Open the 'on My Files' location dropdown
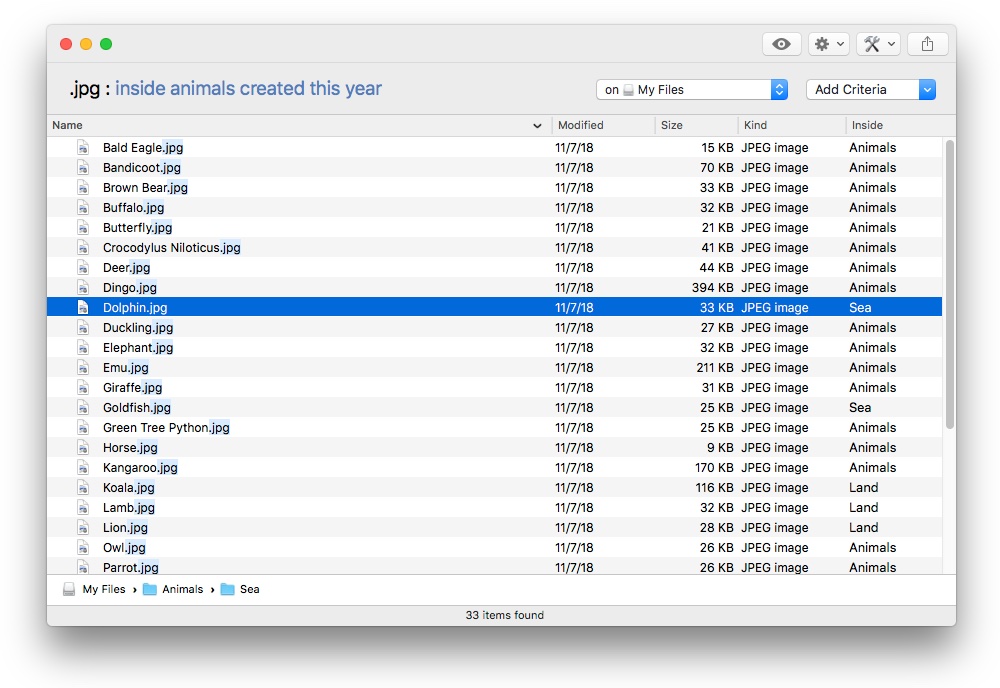1000x688 pixels. click(x=692, y=90)
